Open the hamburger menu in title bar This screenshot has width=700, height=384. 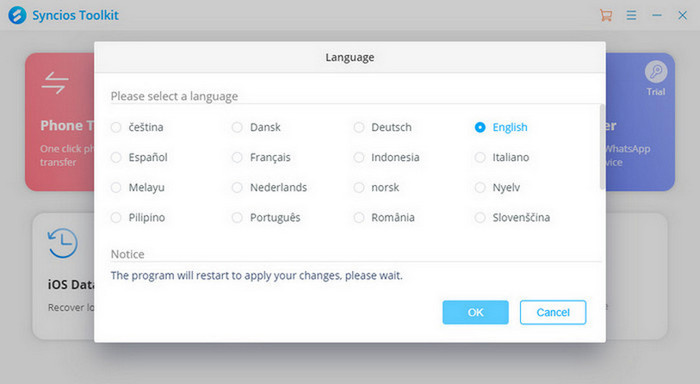(x=631, y=15)
